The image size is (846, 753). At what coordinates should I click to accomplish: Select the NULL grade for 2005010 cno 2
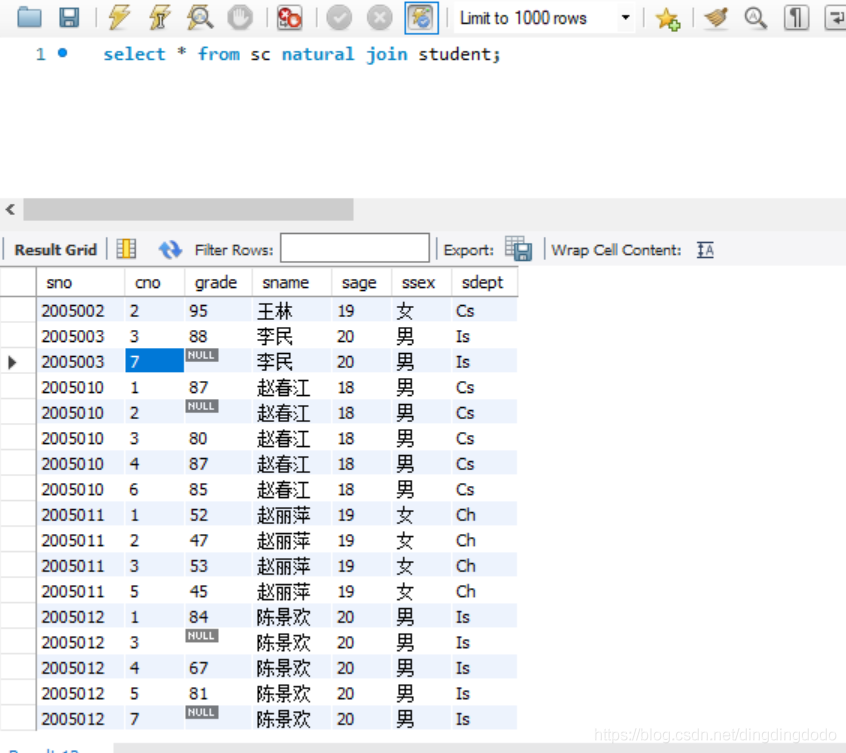coord(218,412)
